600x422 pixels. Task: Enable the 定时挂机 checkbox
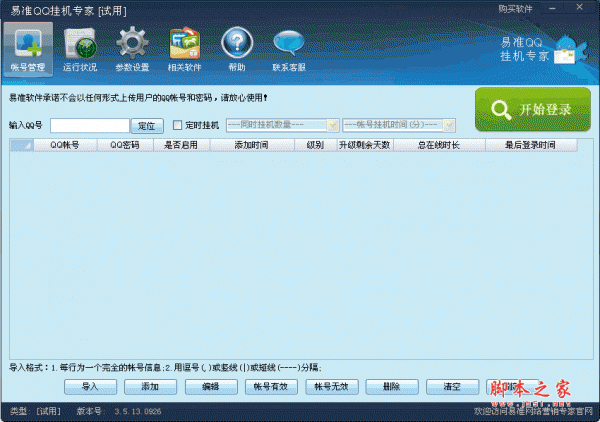[x=177, y=125]
